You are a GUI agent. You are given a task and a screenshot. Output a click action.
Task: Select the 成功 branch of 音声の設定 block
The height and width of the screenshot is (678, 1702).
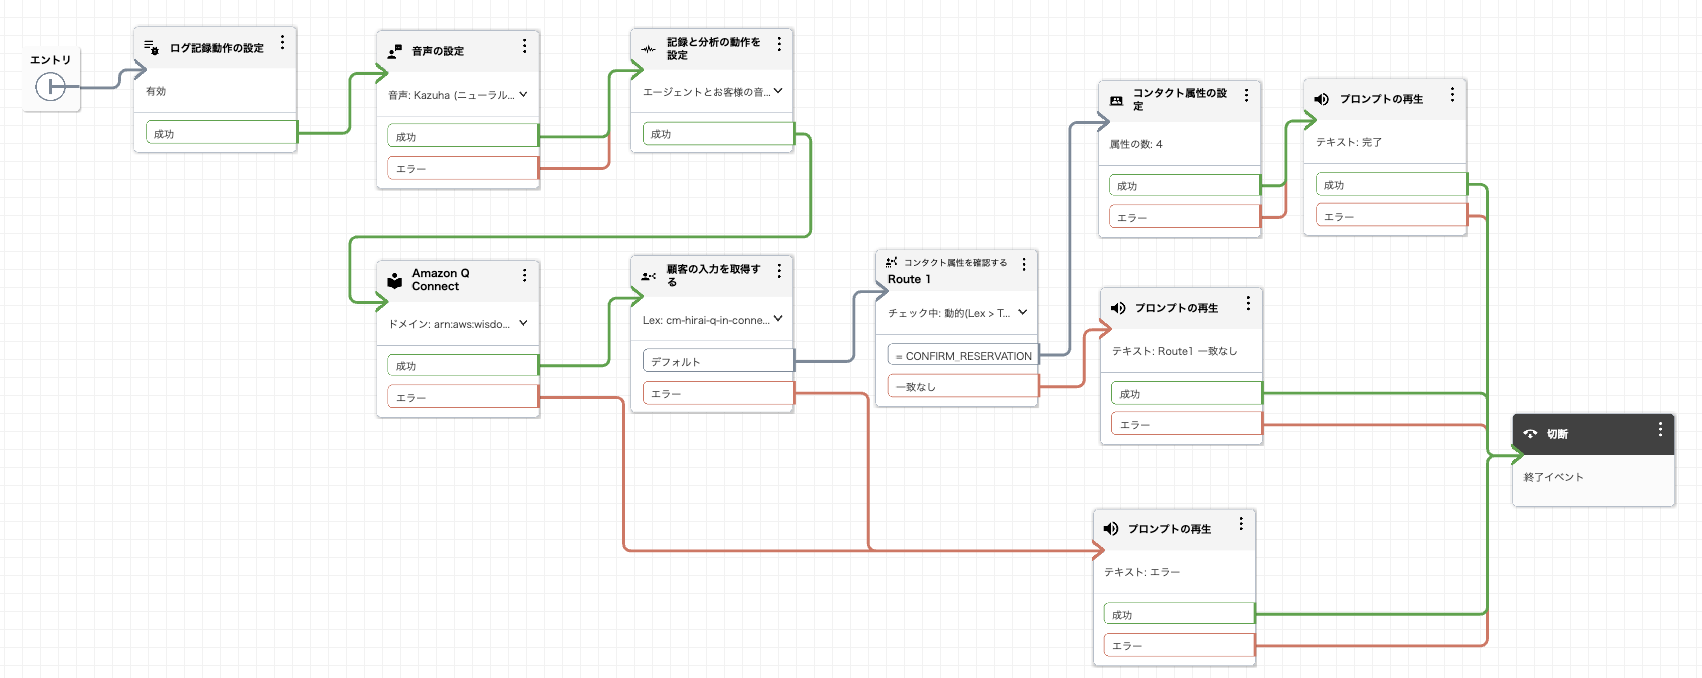click(x=463, y=136)
